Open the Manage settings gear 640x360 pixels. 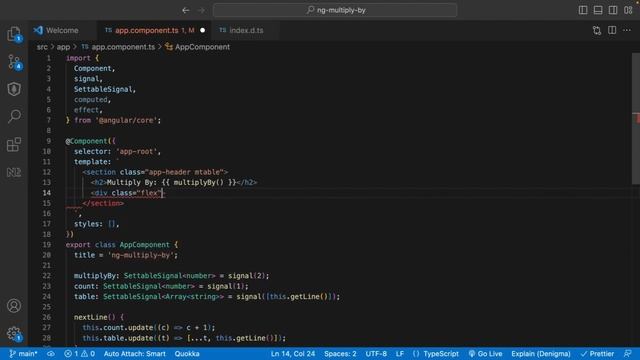point(14,334)
